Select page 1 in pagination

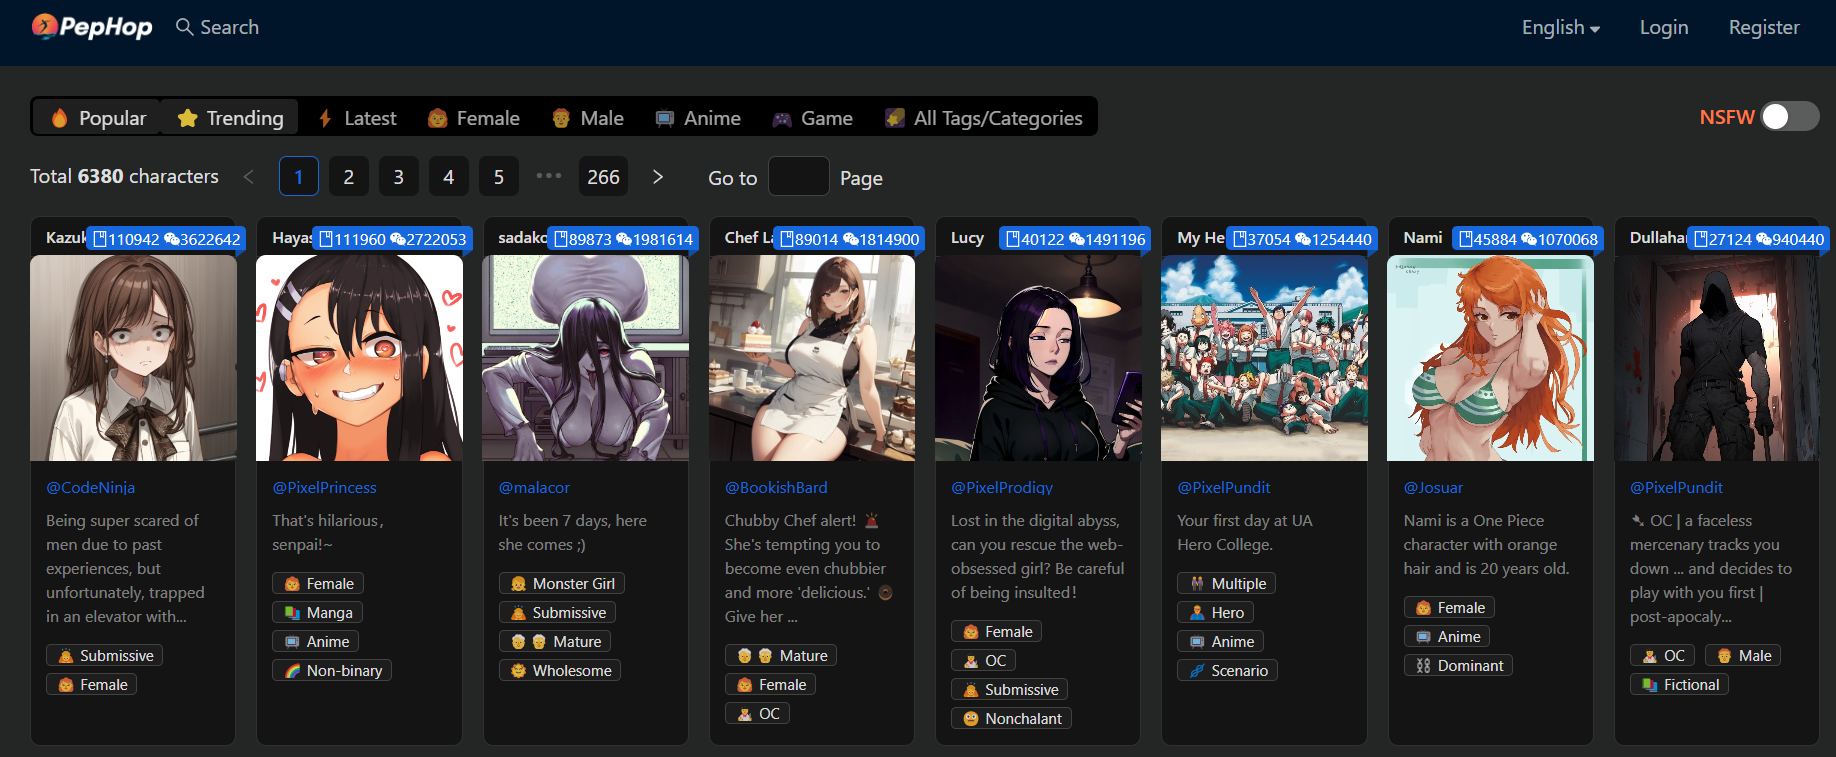coord(299,177)
